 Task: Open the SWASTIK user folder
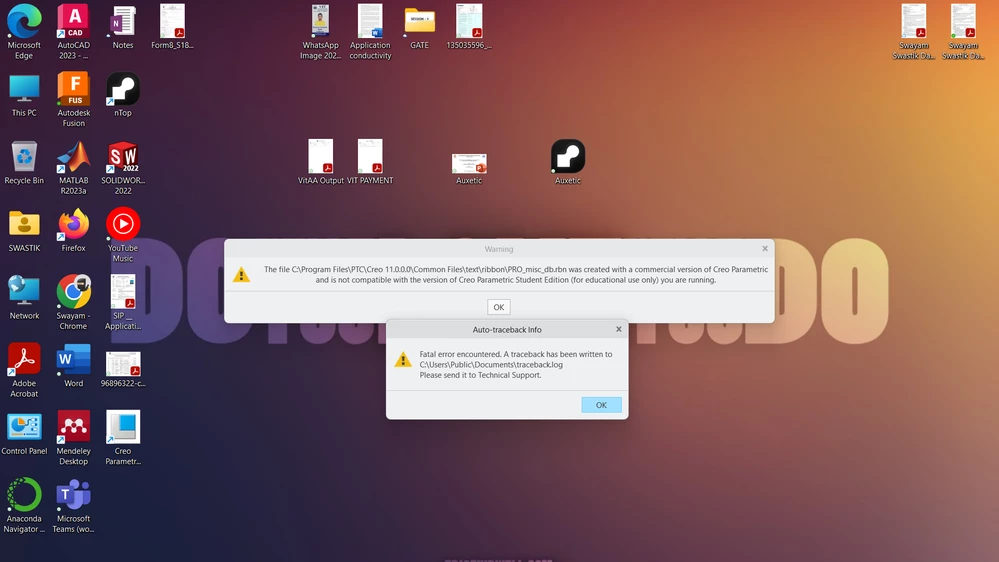pyautogui.click(x=24, y=230)
